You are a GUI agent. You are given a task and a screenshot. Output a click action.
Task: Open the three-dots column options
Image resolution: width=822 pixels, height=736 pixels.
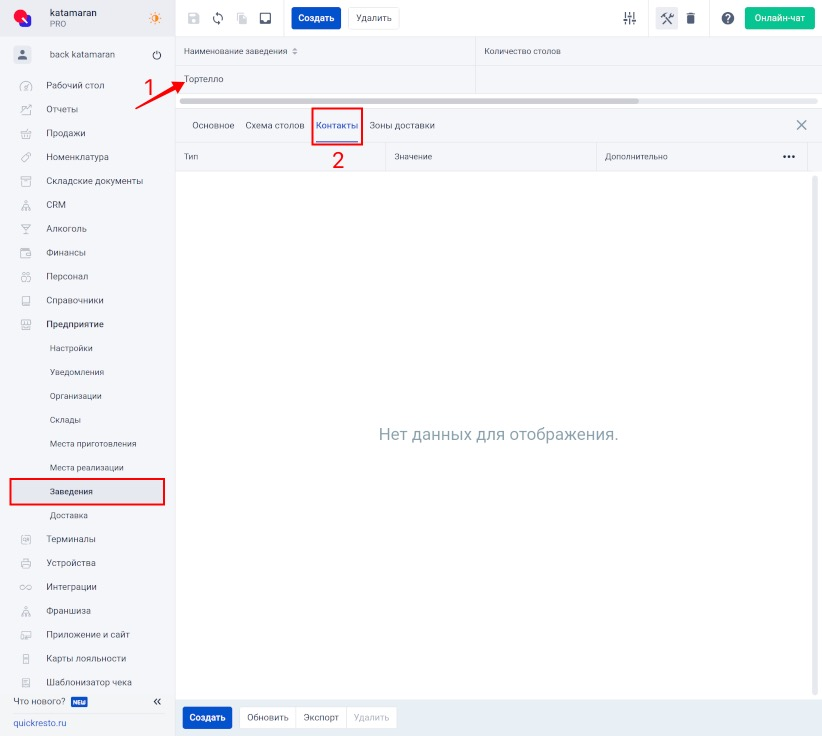click(789, 156)
